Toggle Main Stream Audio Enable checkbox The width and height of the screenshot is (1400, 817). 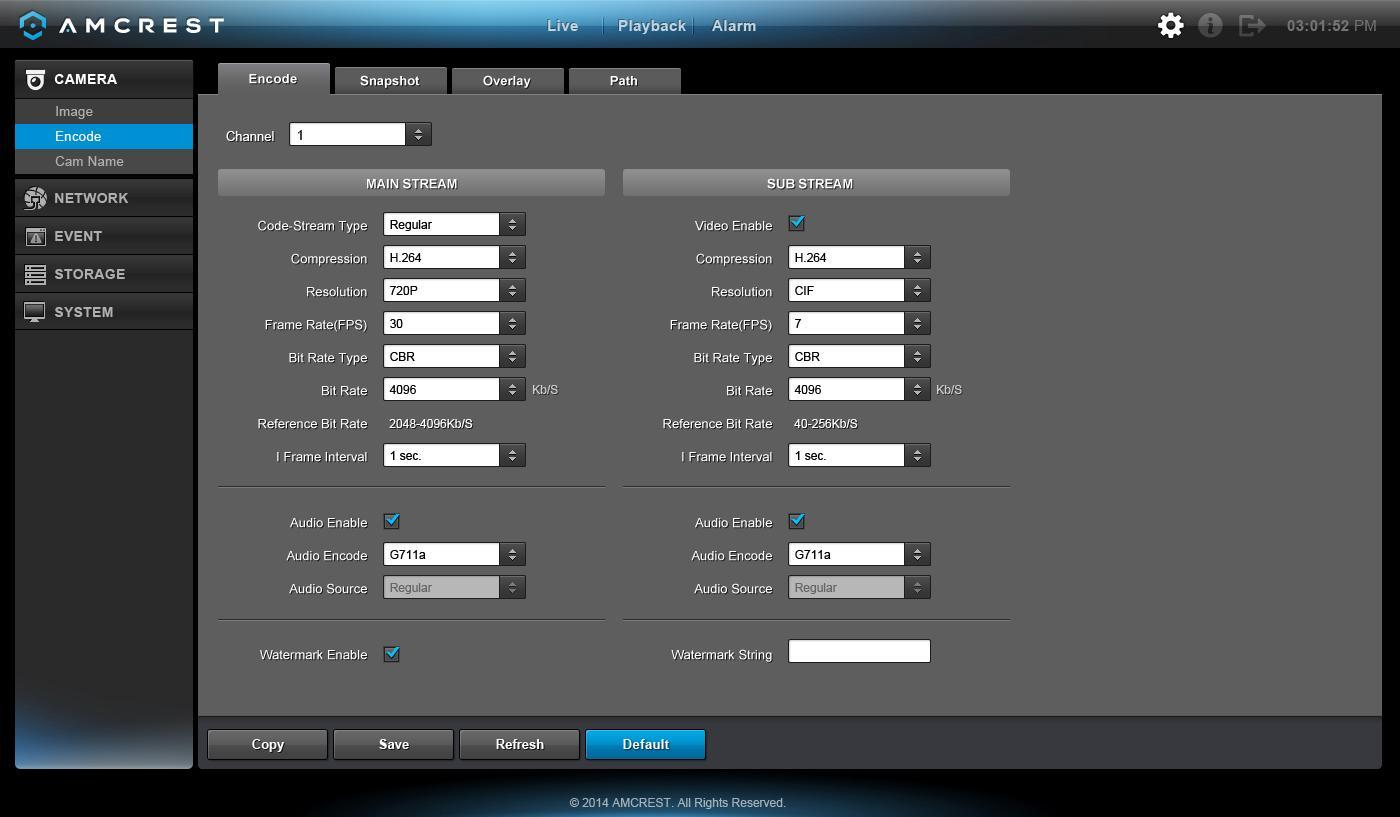[x=392, y=521]
